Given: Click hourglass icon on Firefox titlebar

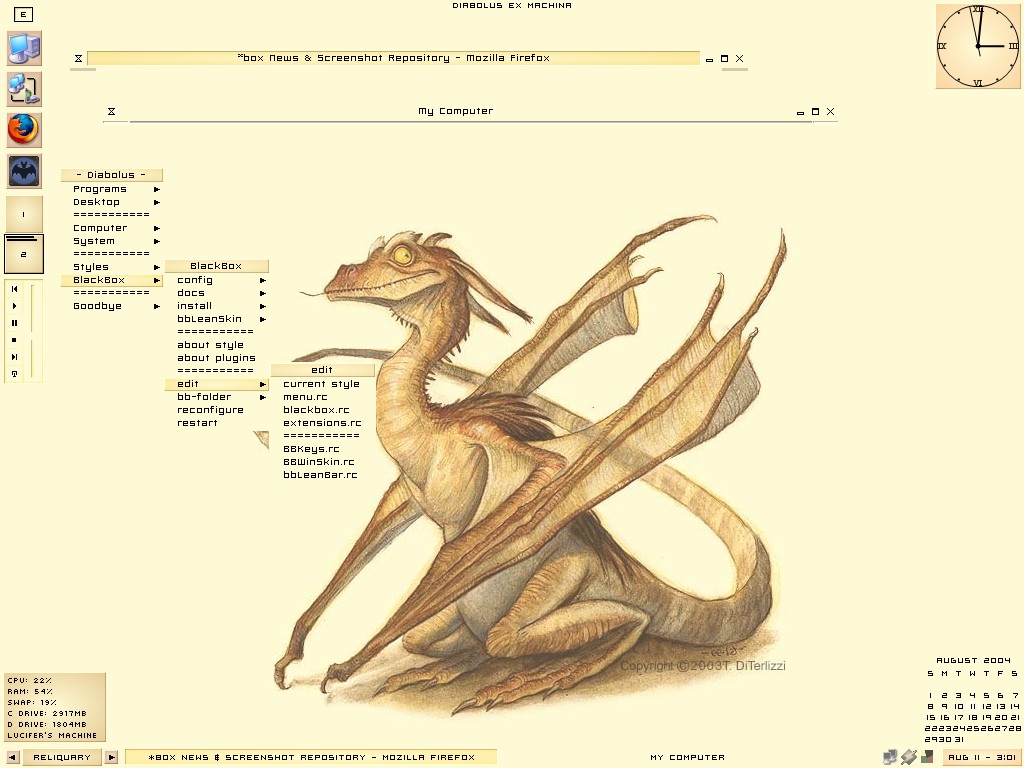Looking at the screenshot, I should [x=78, y=59].
